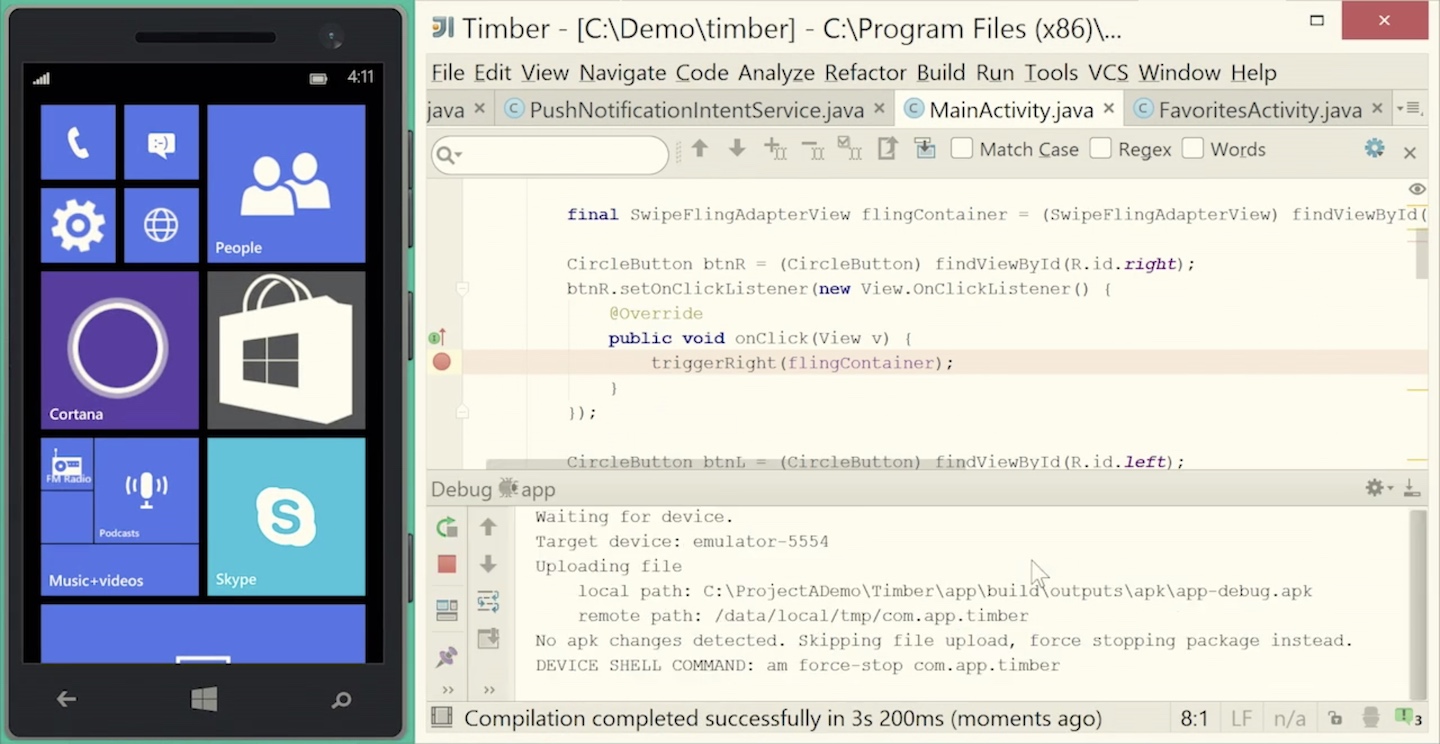Open the hidden tabs list dropdown
The height and width of the screenshot is (744, 1440).
1410,109
